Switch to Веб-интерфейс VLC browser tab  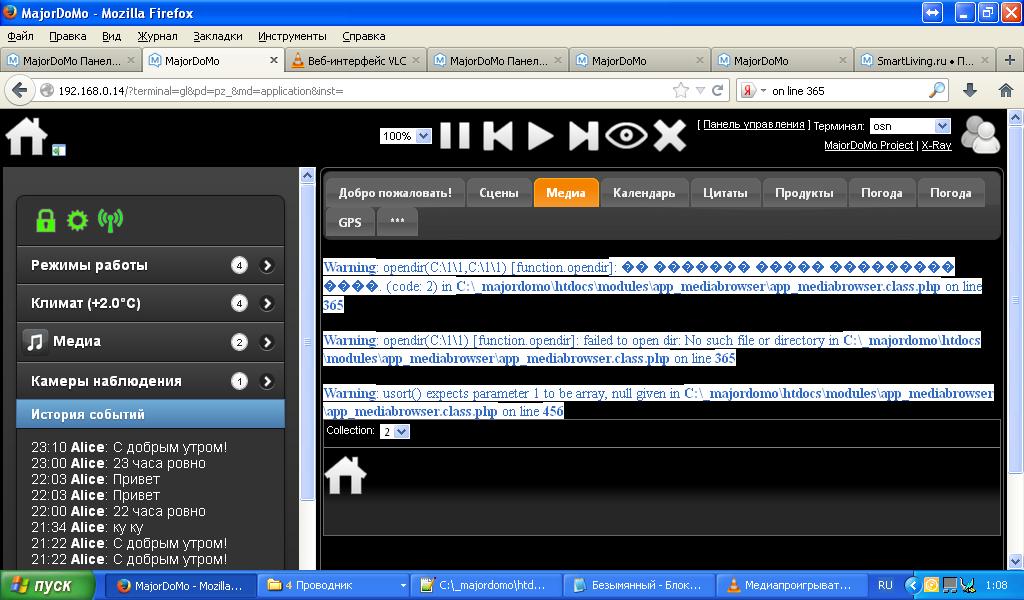click(x=356, y=61)
